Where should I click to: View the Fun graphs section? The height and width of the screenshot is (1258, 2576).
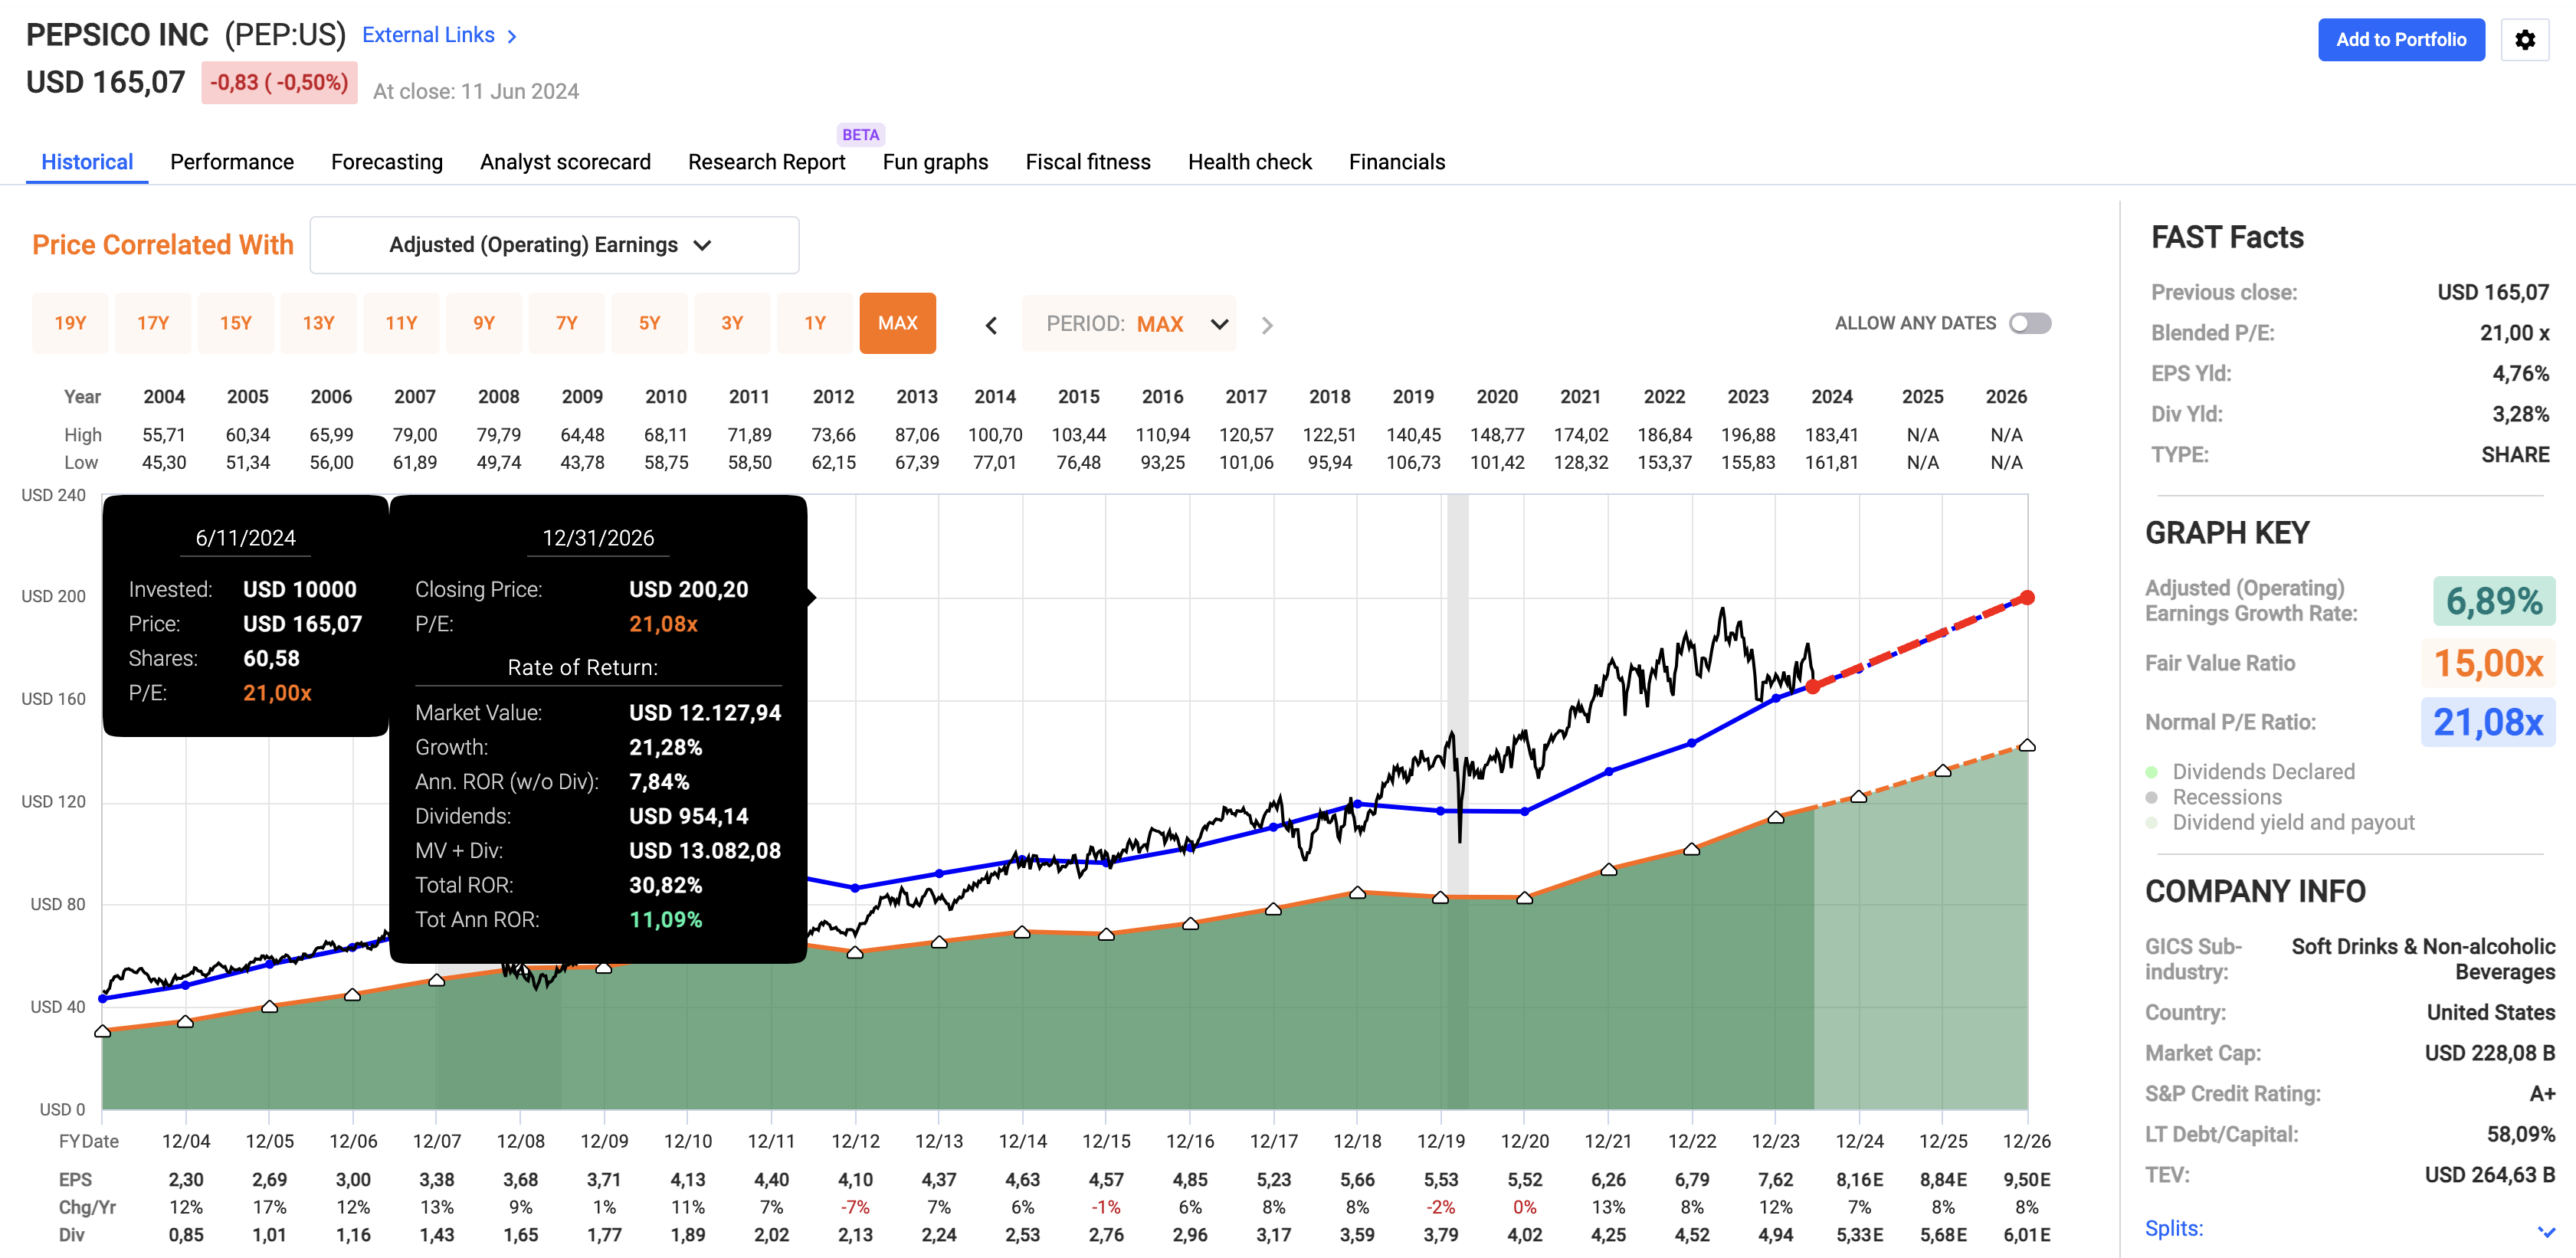click(934, 161)
